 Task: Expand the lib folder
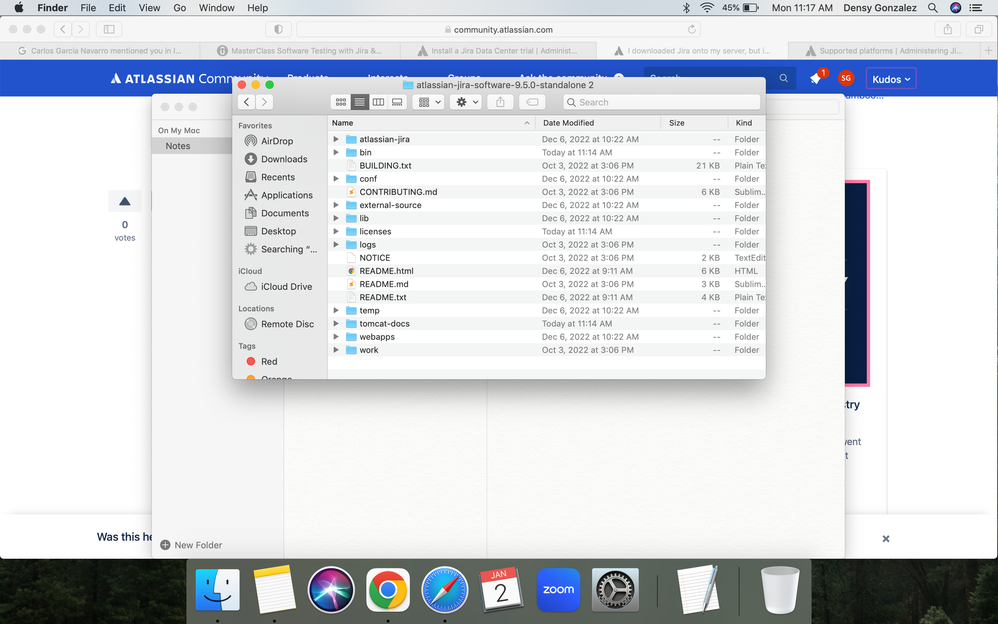coord(336,218)
